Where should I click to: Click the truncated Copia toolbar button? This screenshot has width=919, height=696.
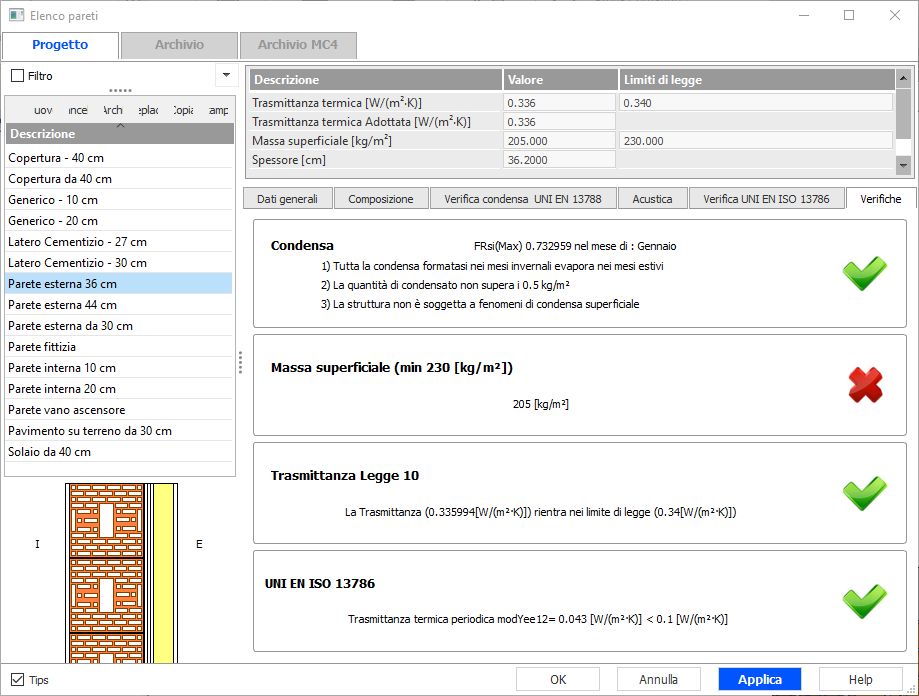[183, 110]
